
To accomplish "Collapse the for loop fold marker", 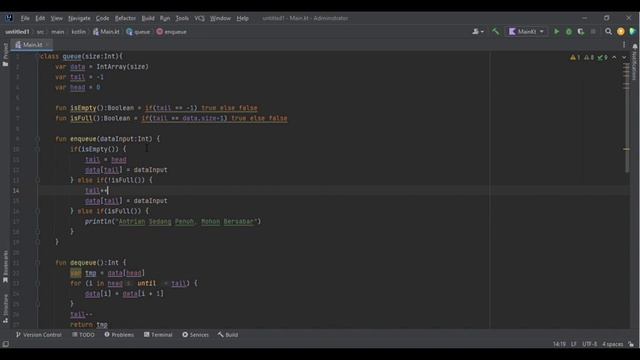I will (x=38, y=283).
